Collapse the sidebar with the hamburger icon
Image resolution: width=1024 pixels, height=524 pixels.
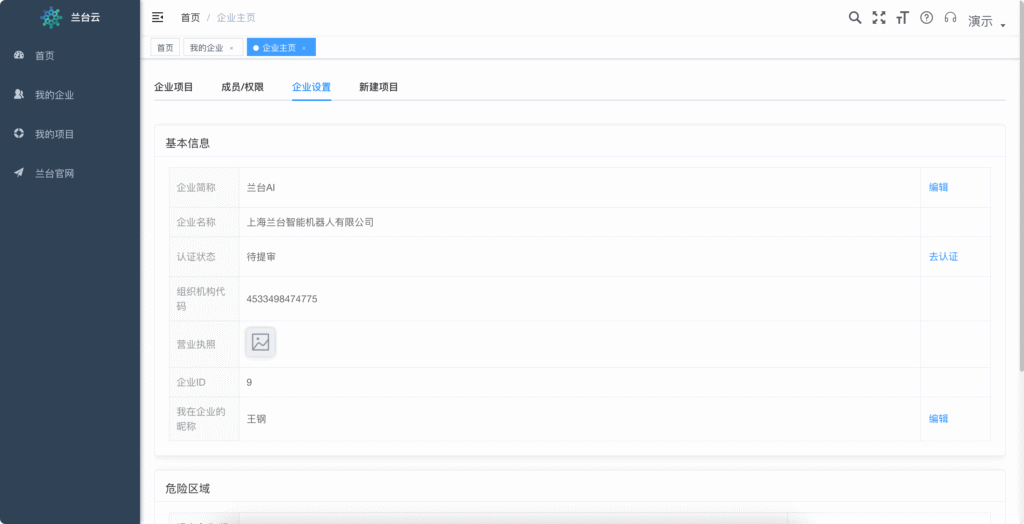click(157, 17)
